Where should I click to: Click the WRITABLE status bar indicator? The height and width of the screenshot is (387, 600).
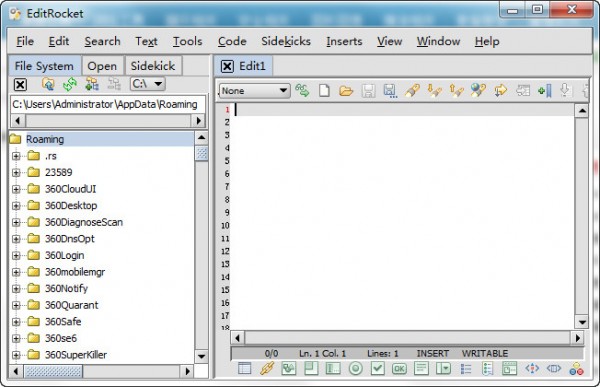pyautogui.click(x=485, y=353)
